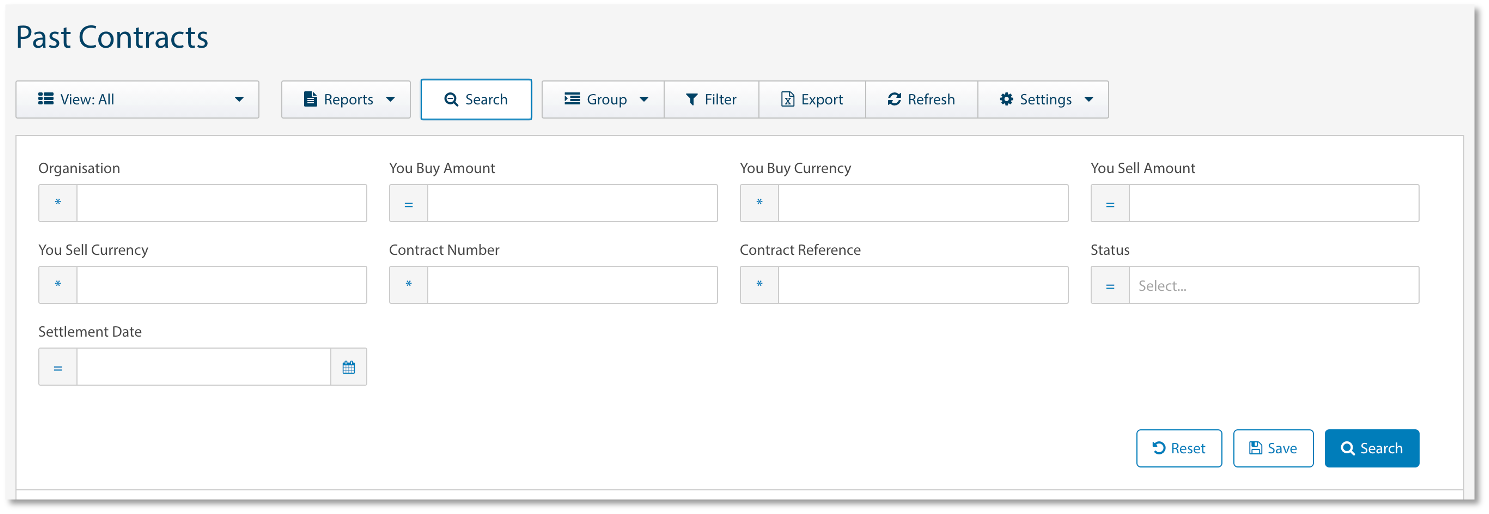Expand the Group dropdown in toolbar
The height and width of the screenshot is (514, 1489).
603,99
